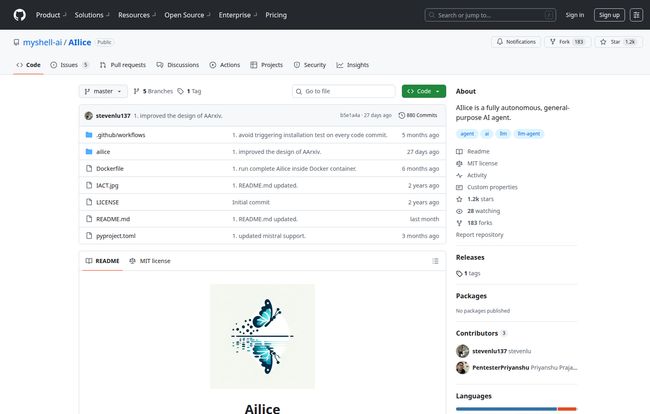Open the Insights tab
650x414 pixels.
coord(353,65)
